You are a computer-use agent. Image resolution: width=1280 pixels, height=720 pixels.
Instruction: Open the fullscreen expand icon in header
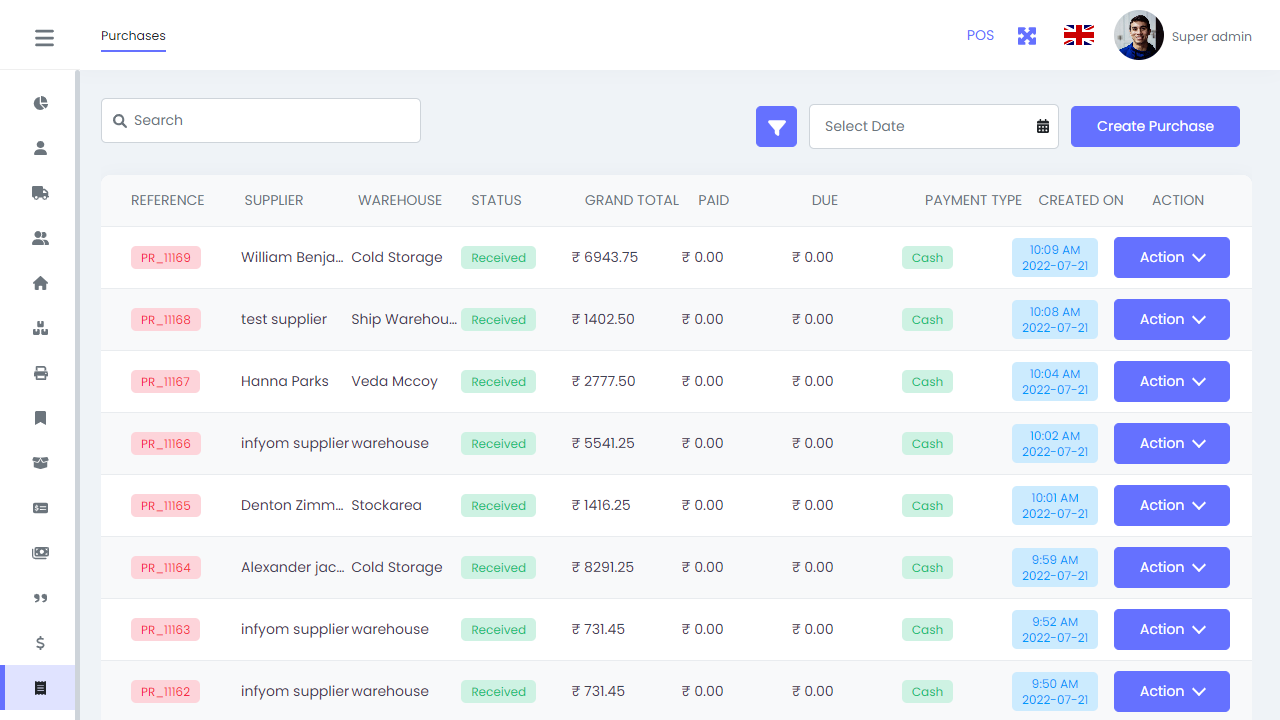tap(1026, 35)
